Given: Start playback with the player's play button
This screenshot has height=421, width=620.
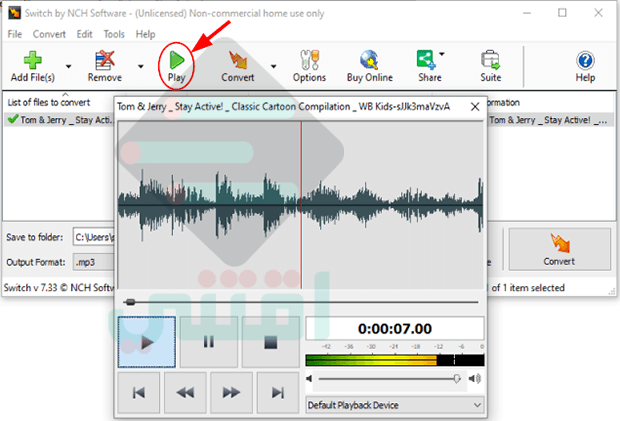Looking at the screenshot, I should (147, 342).
